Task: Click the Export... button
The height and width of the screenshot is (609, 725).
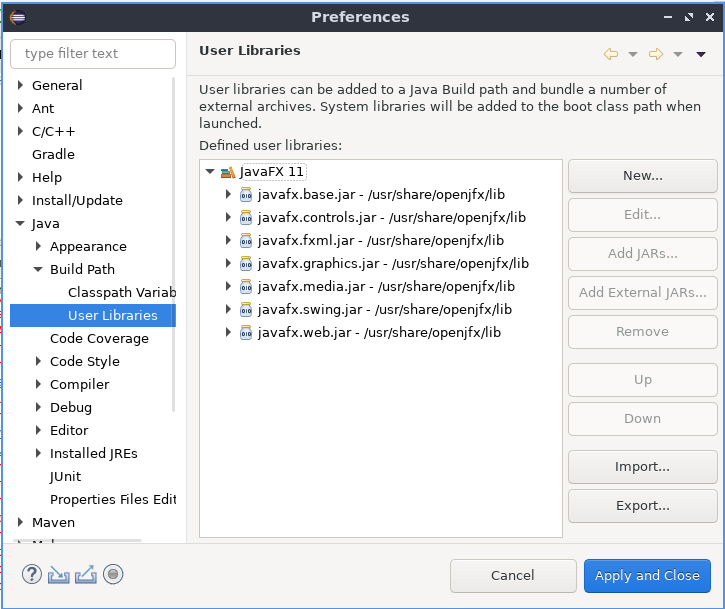Action: coord(642,505)
